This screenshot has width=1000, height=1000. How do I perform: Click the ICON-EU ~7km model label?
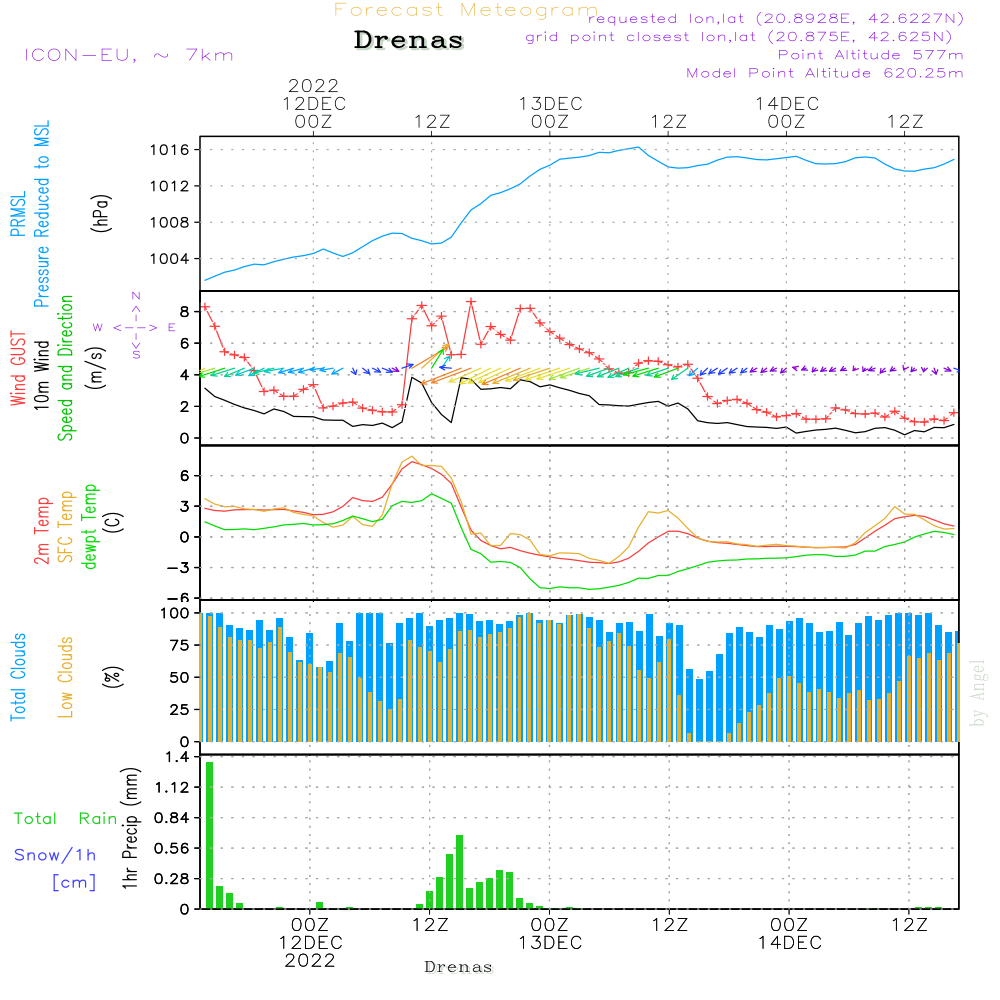[128, 55]
